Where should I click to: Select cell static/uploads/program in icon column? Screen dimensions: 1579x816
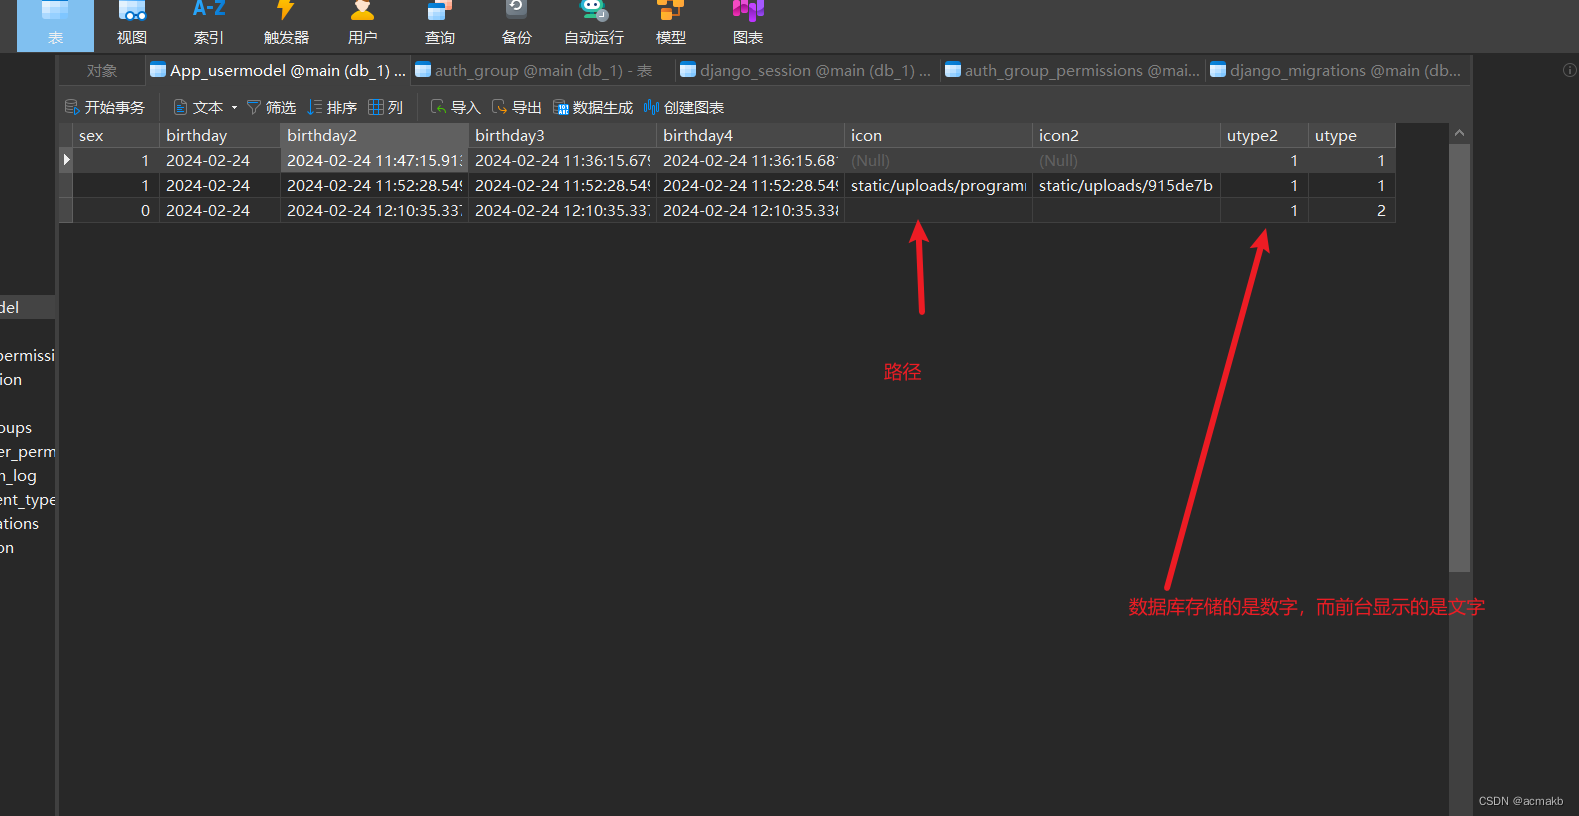pyautogui.click(x=938, y=185)
